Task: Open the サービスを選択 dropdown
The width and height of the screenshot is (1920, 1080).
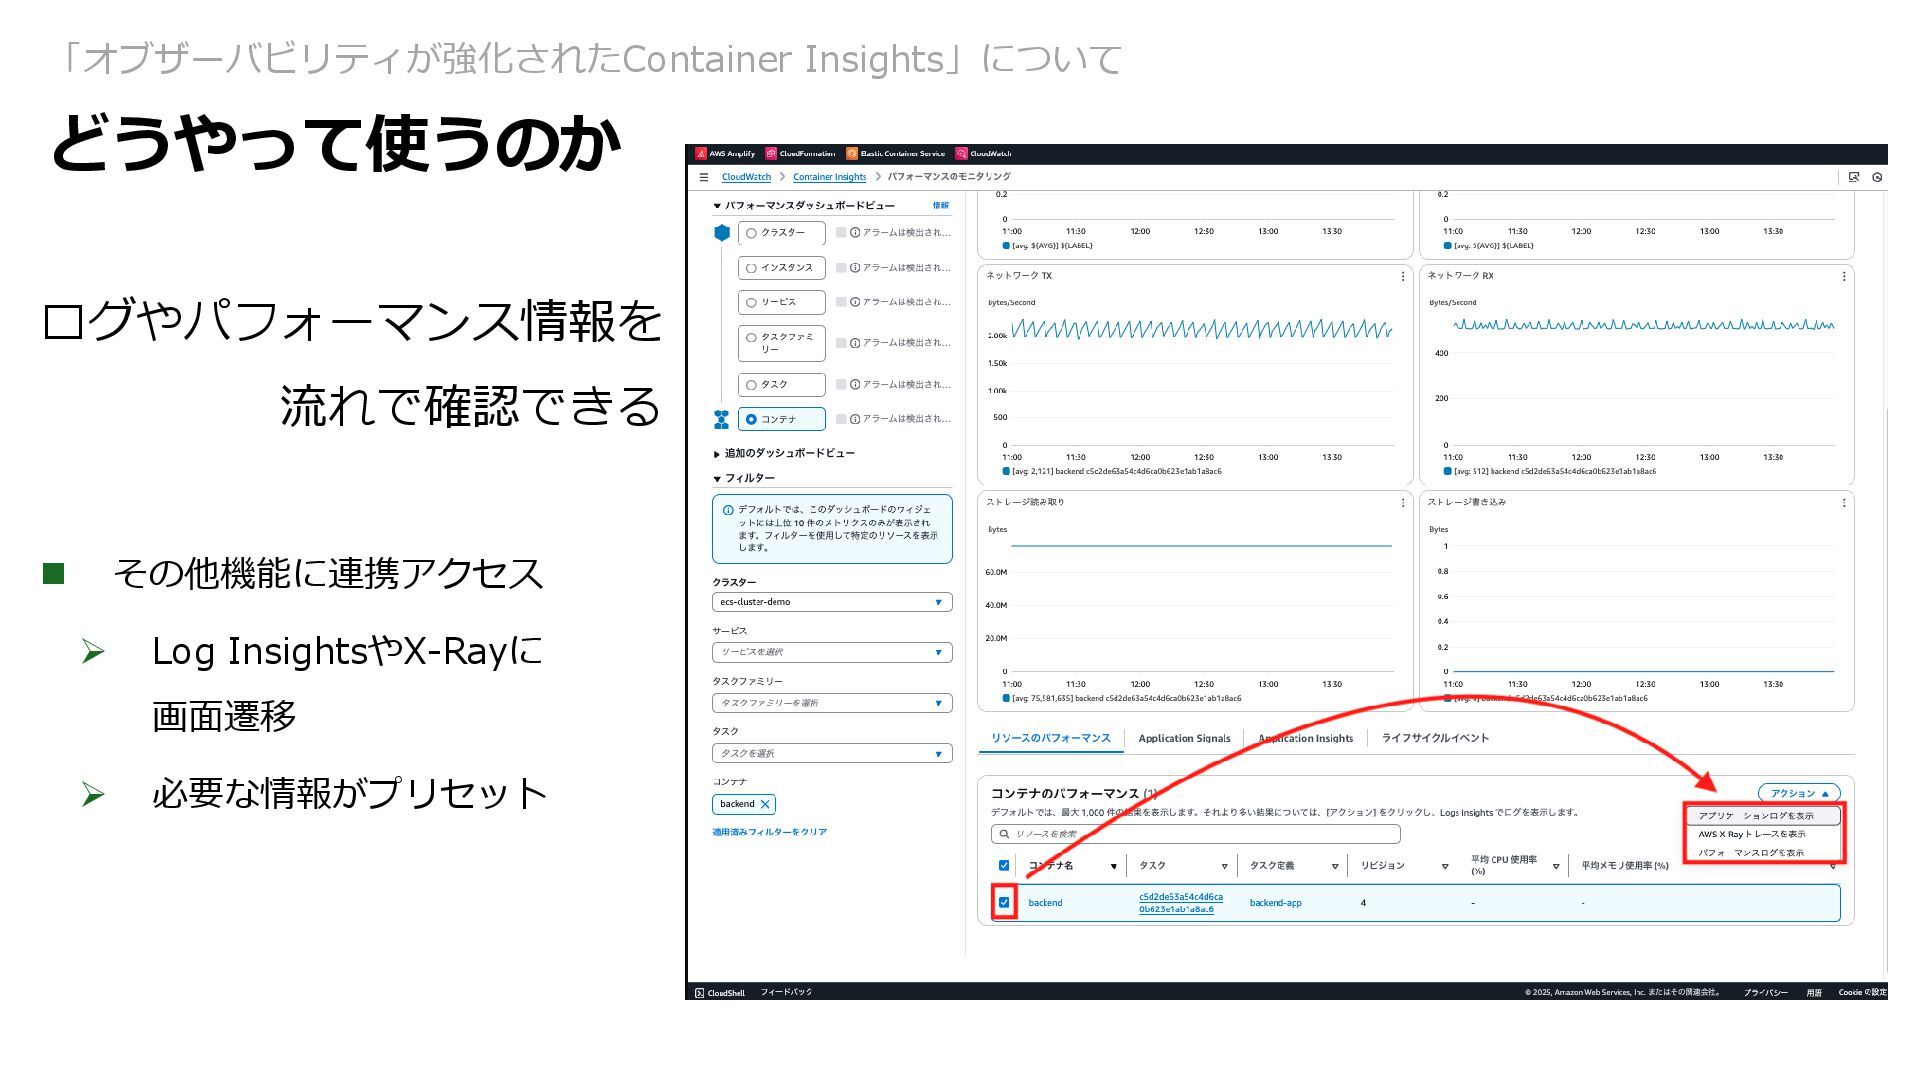Action: [832, 652]
